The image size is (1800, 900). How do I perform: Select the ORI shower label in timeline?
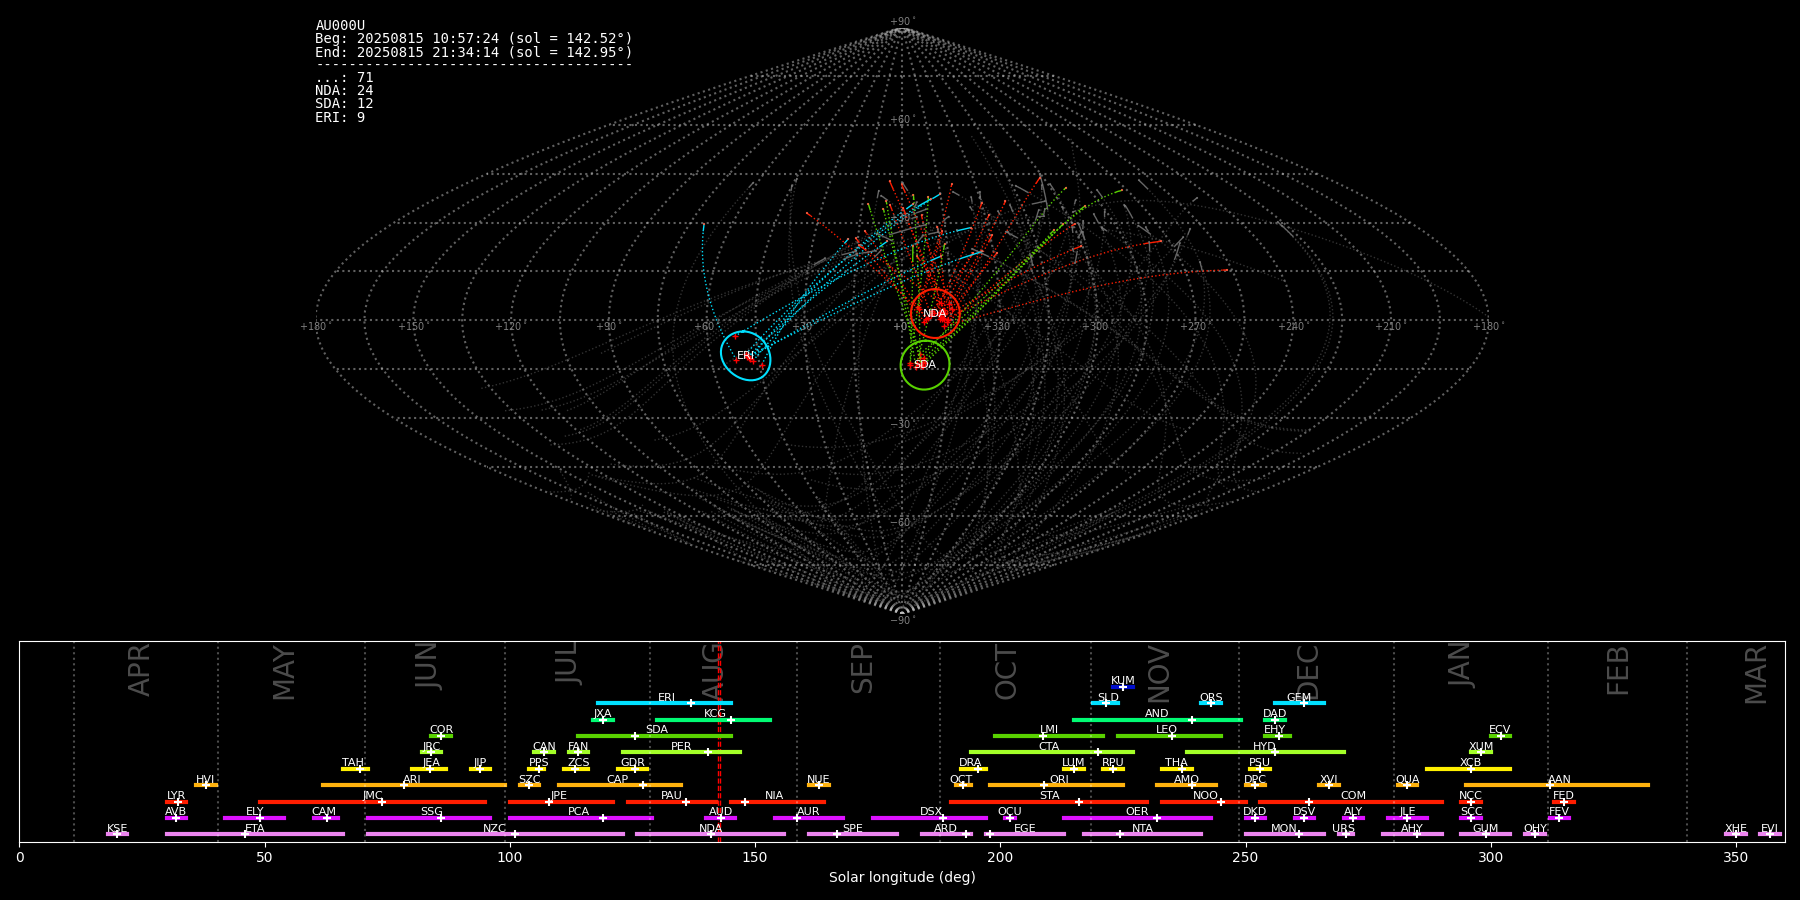1059,780
